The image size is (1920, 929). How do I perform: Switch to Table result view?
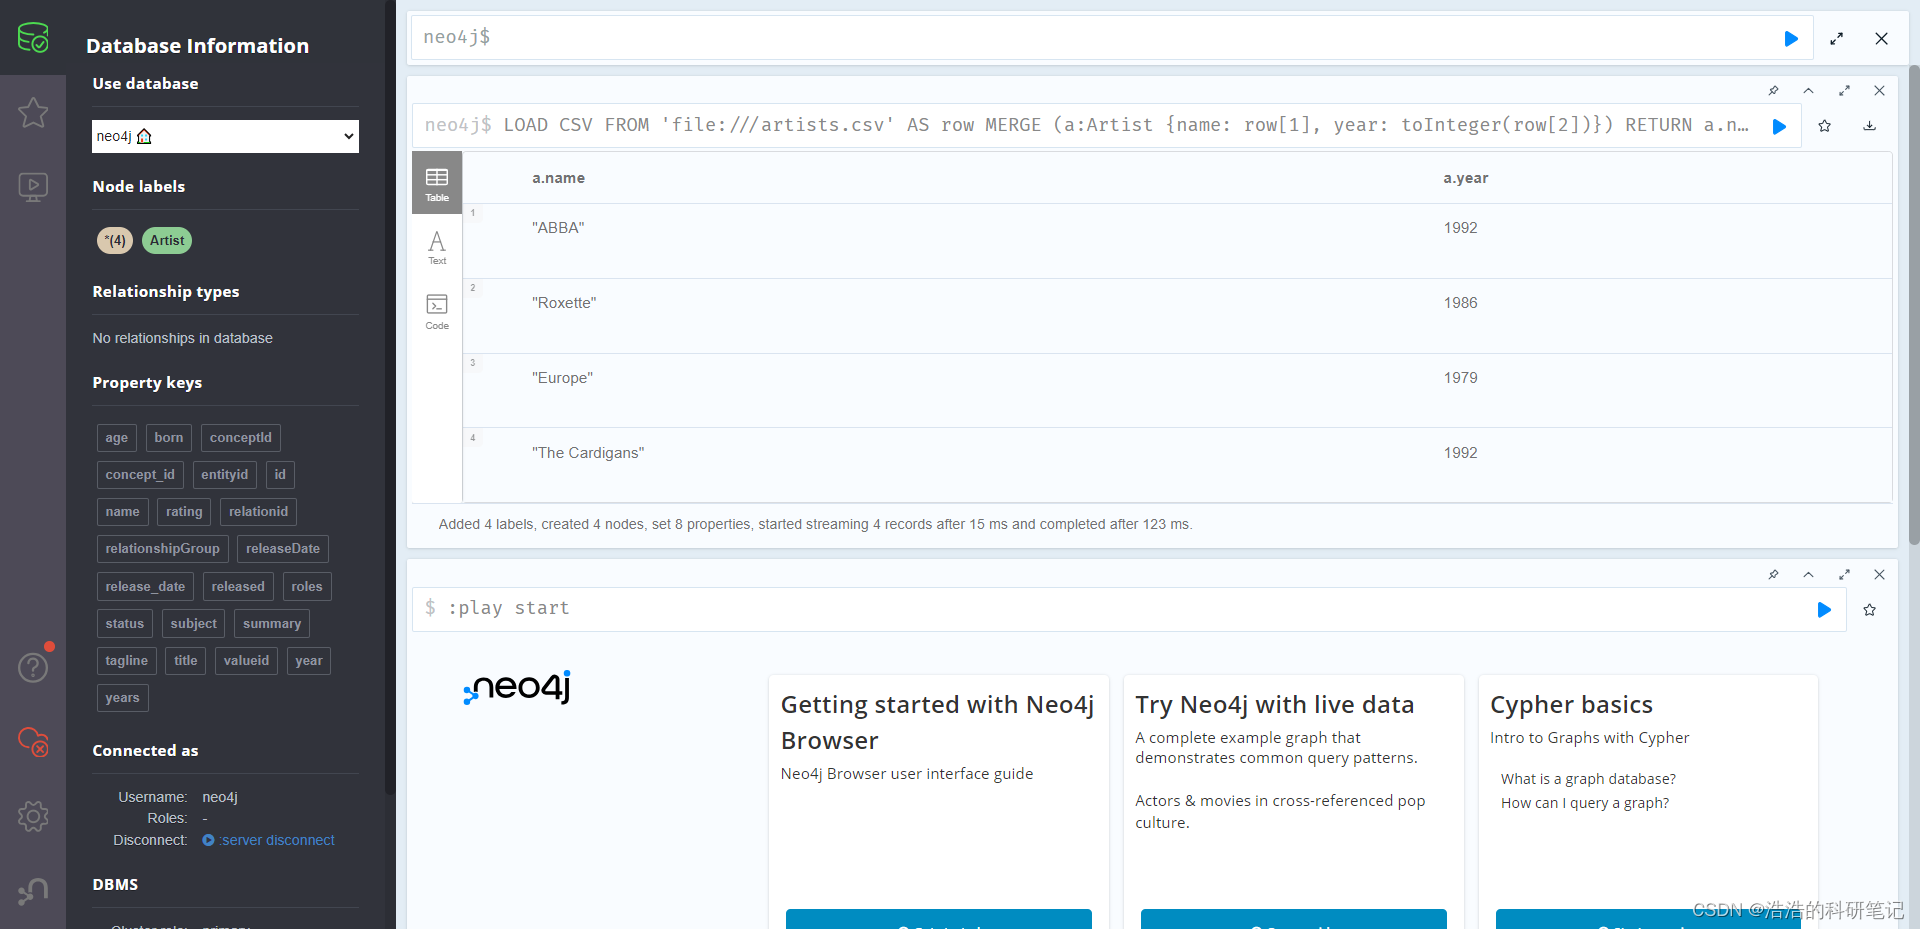437,183
